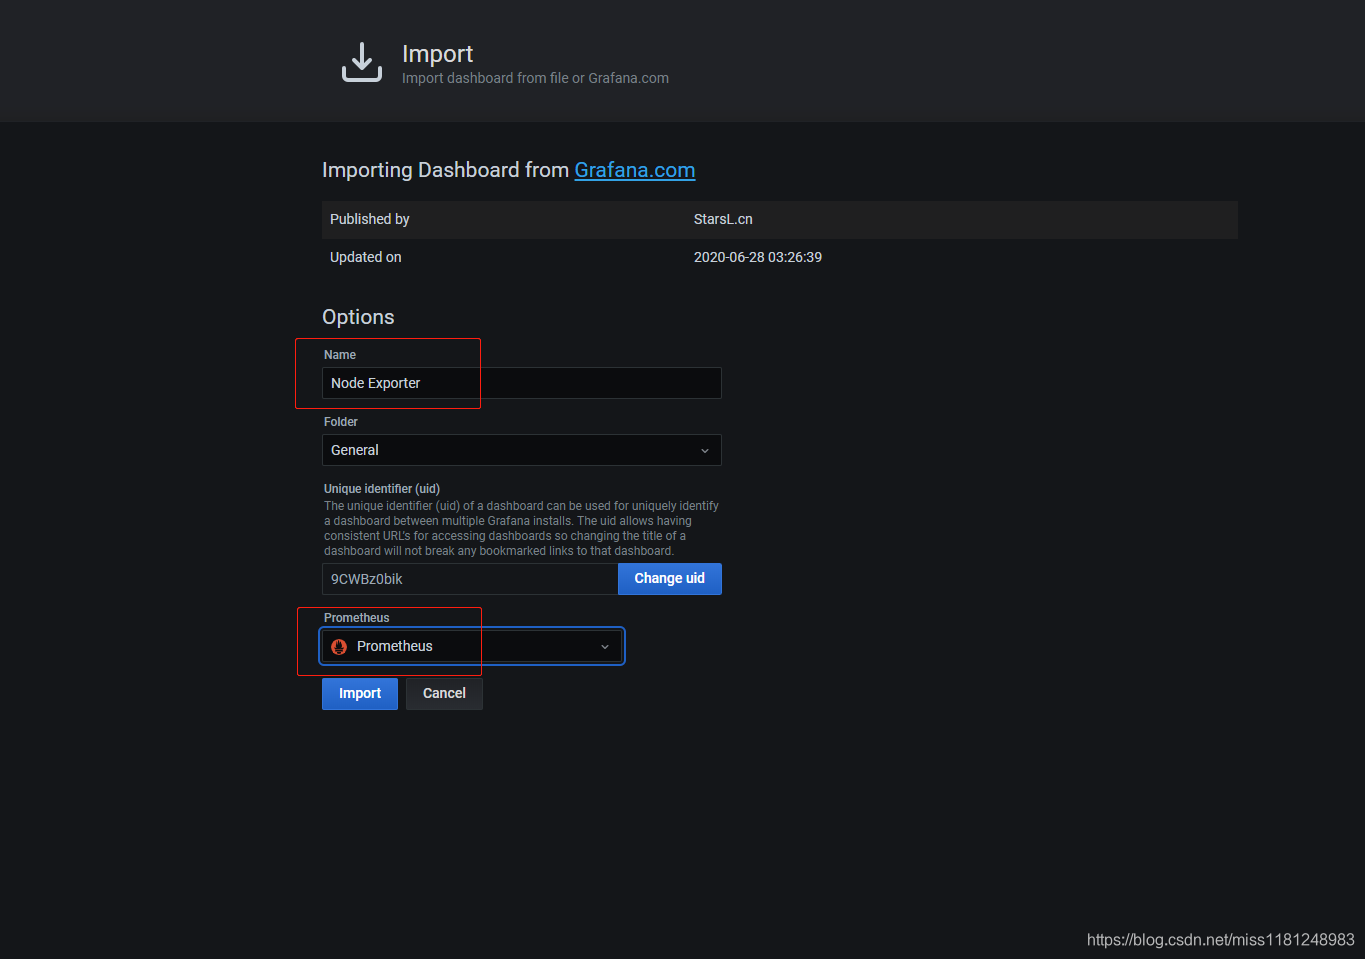Click the StarsL.cn publisher value

click(723, 219)
